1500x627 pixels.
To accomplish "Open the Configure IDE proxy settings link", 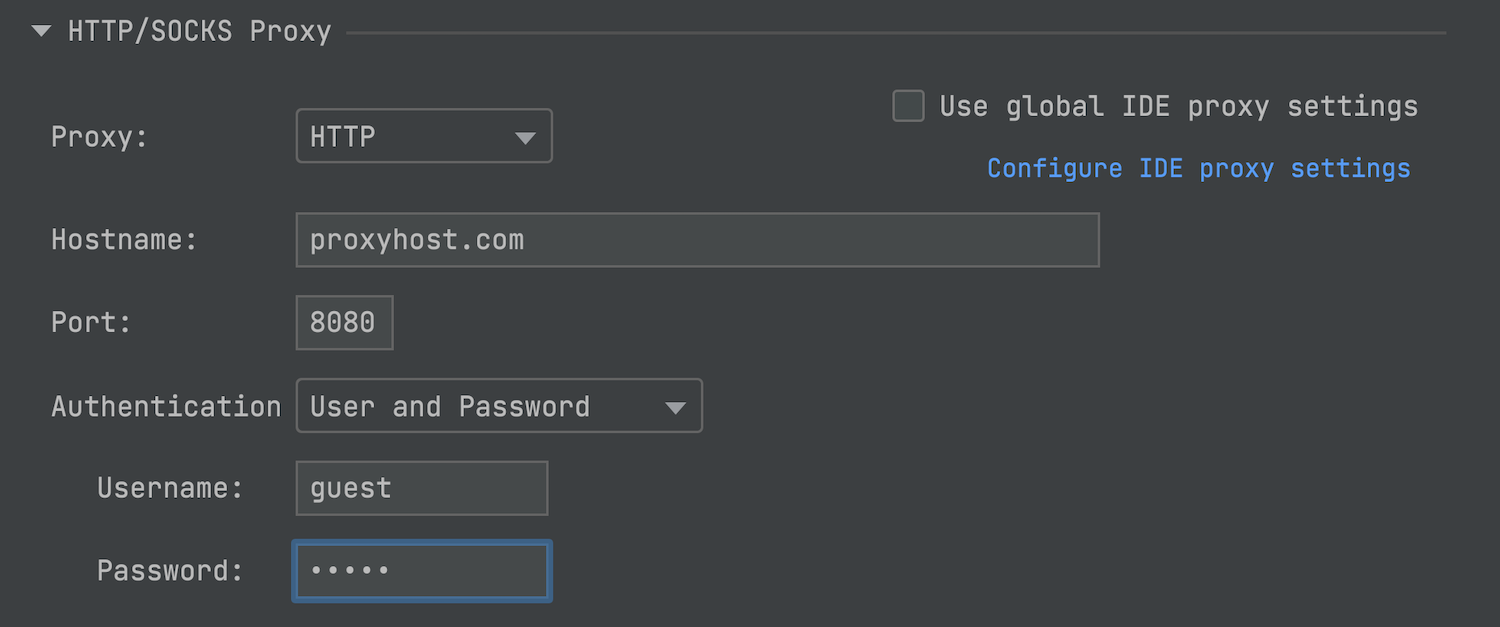I will pyautogui.click(x=1198, y=168).
